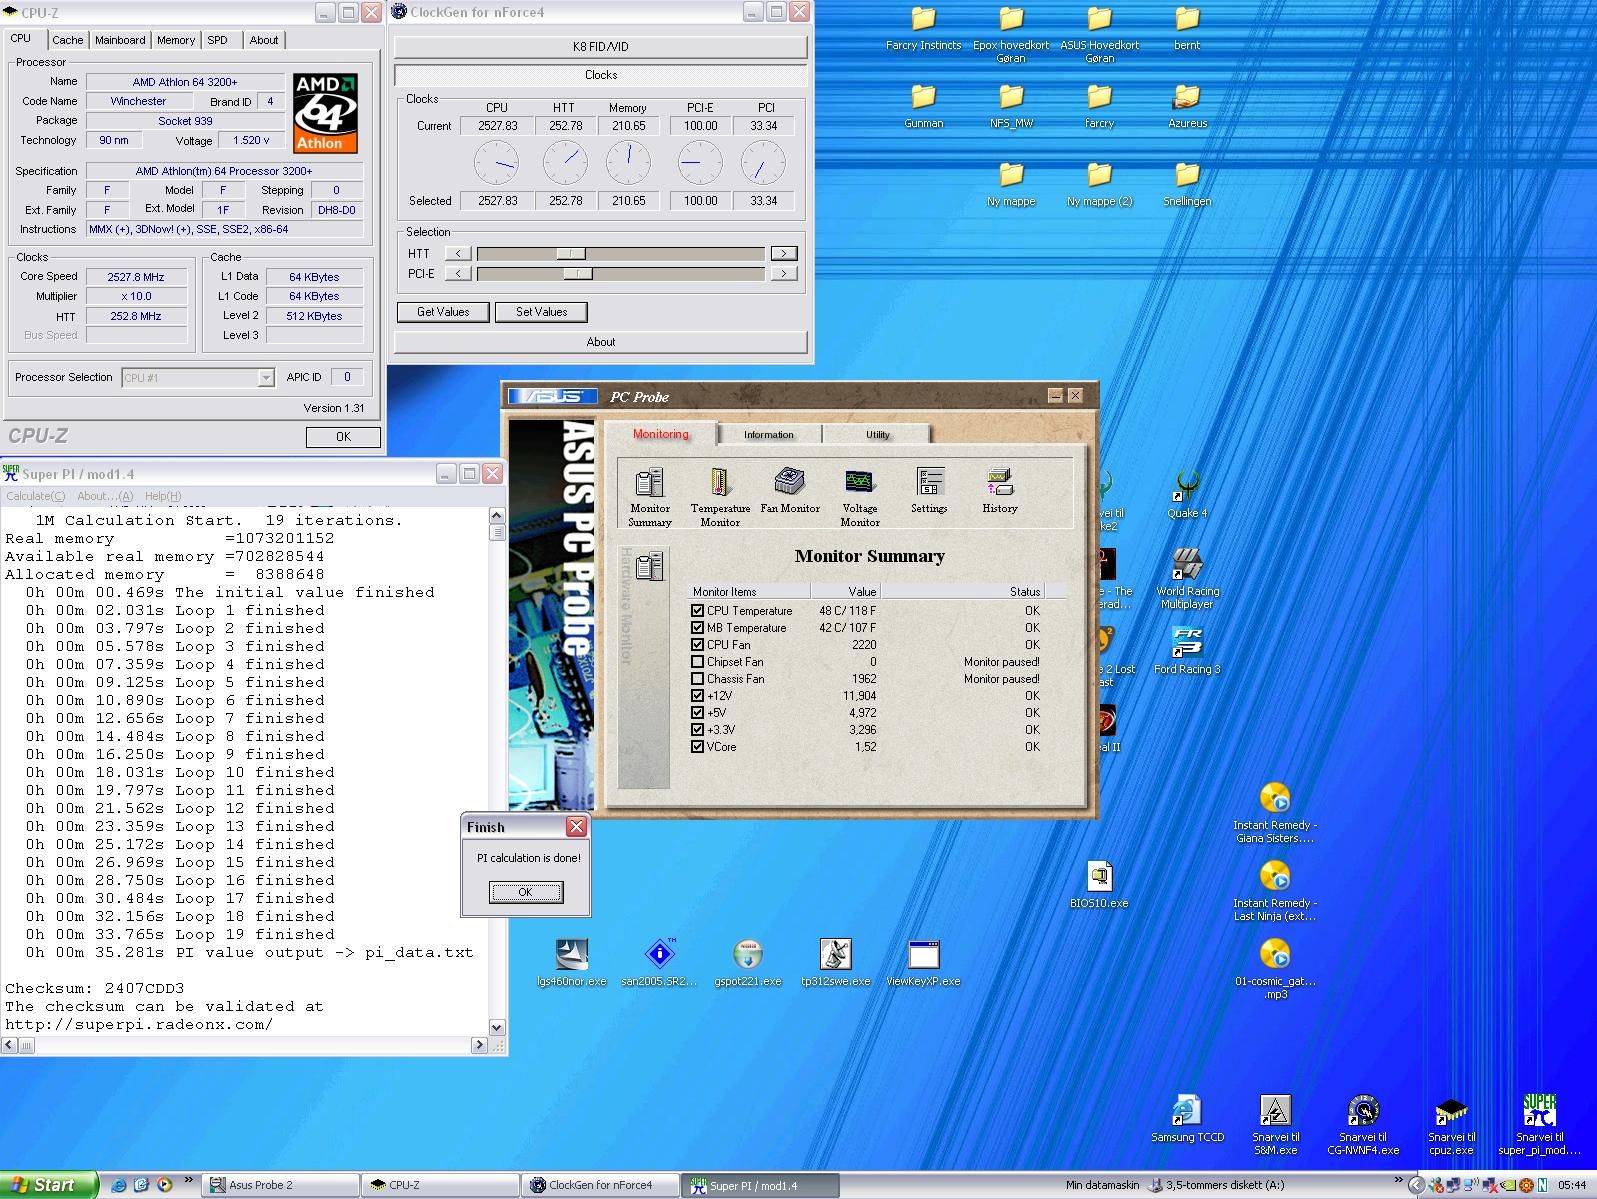This screenshot has width=1597, height=1199.
Task: Select Snarvei til cpuz.exe shortcut
Action: [1451, 1125]
